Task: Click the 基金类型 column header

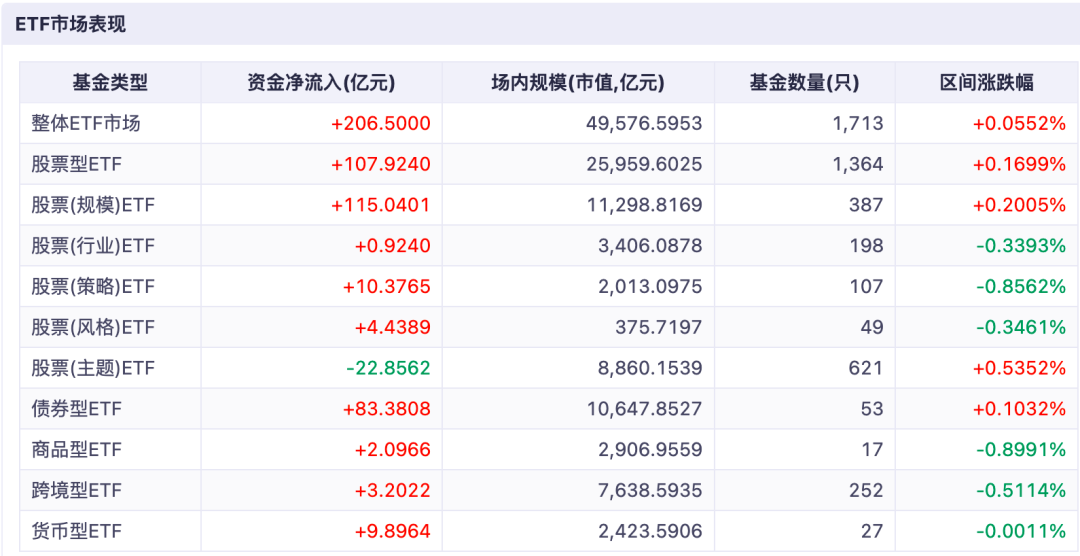Action: (110, 83)
